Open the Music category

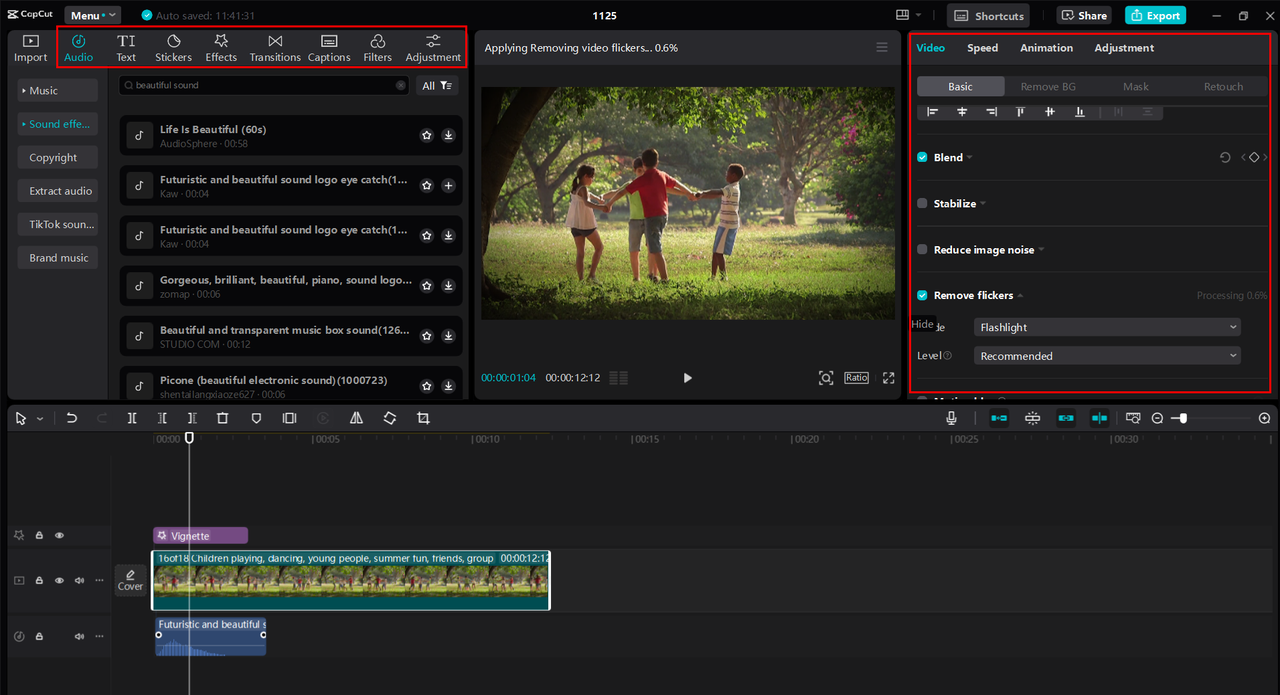click(57, 90)
